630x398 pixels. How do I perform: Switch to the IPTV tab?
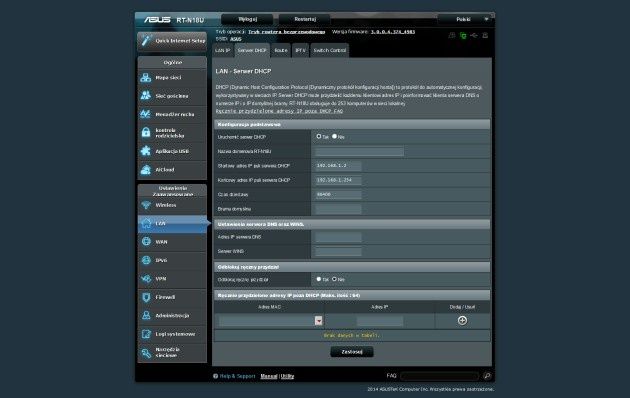pos(300,51)
